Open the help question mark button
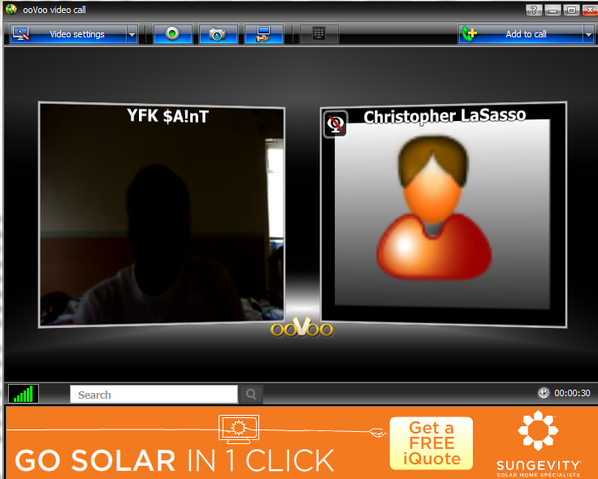 point(534,10)
